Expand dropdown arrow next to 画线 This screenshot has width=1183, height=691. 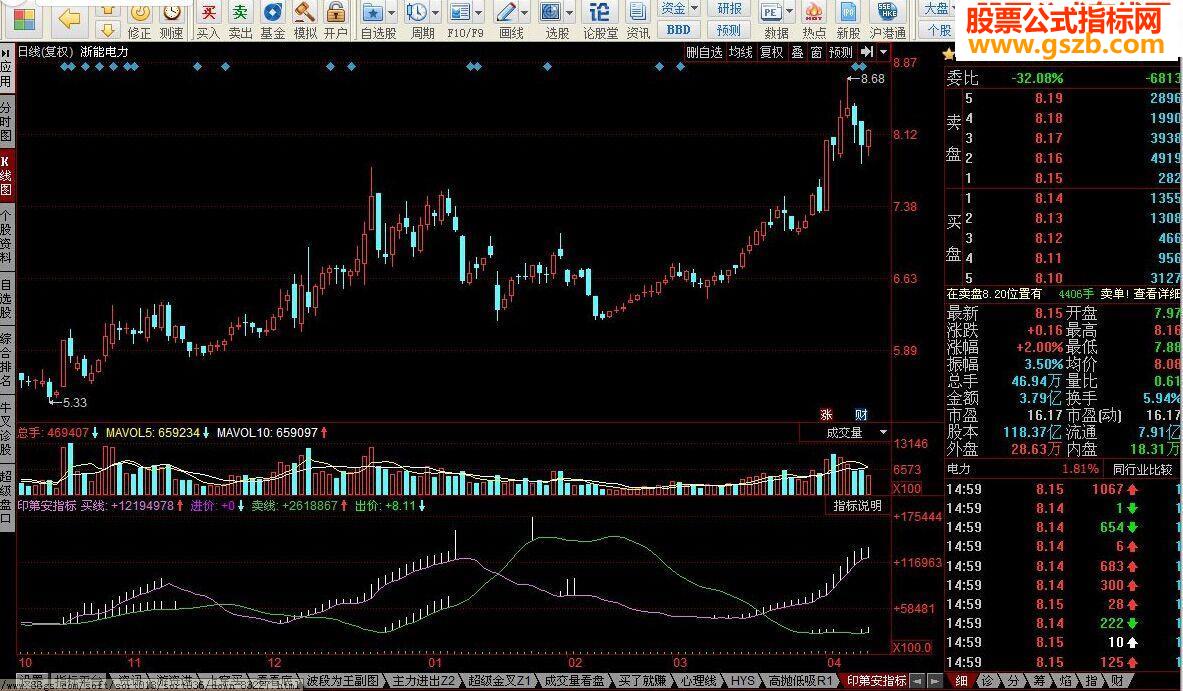(x=525, y=12)
